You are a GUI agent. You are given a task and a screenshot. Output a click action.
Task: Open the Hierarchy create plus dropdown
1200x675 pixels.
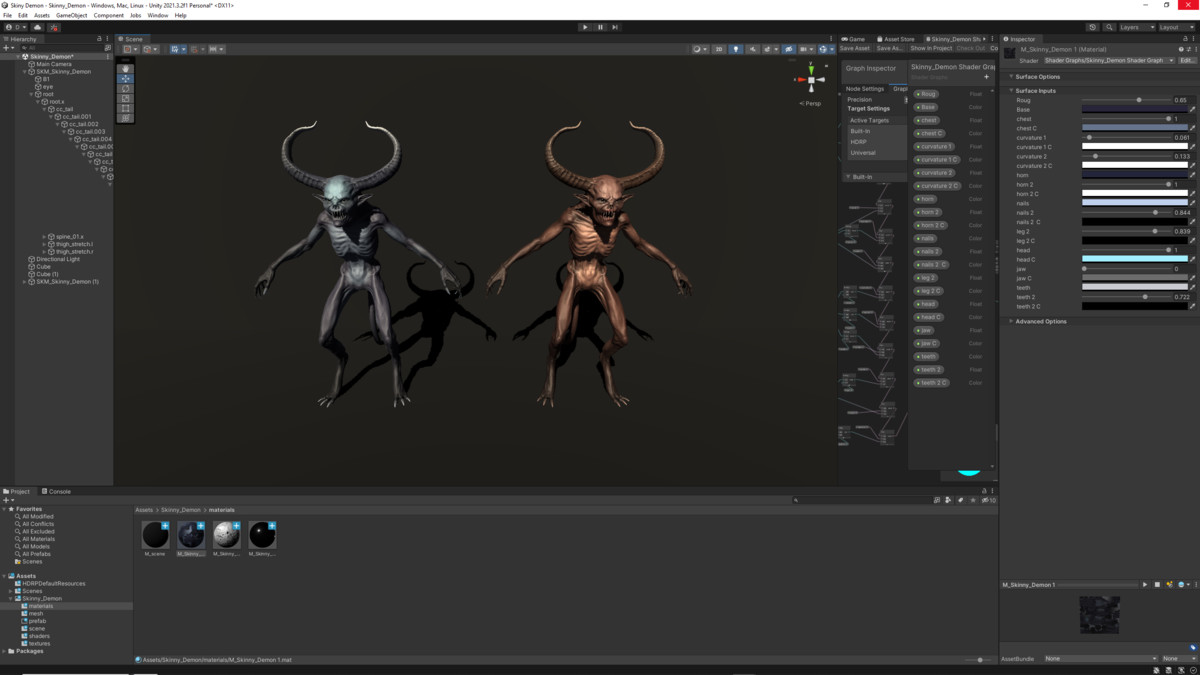[x=8, y=48]
